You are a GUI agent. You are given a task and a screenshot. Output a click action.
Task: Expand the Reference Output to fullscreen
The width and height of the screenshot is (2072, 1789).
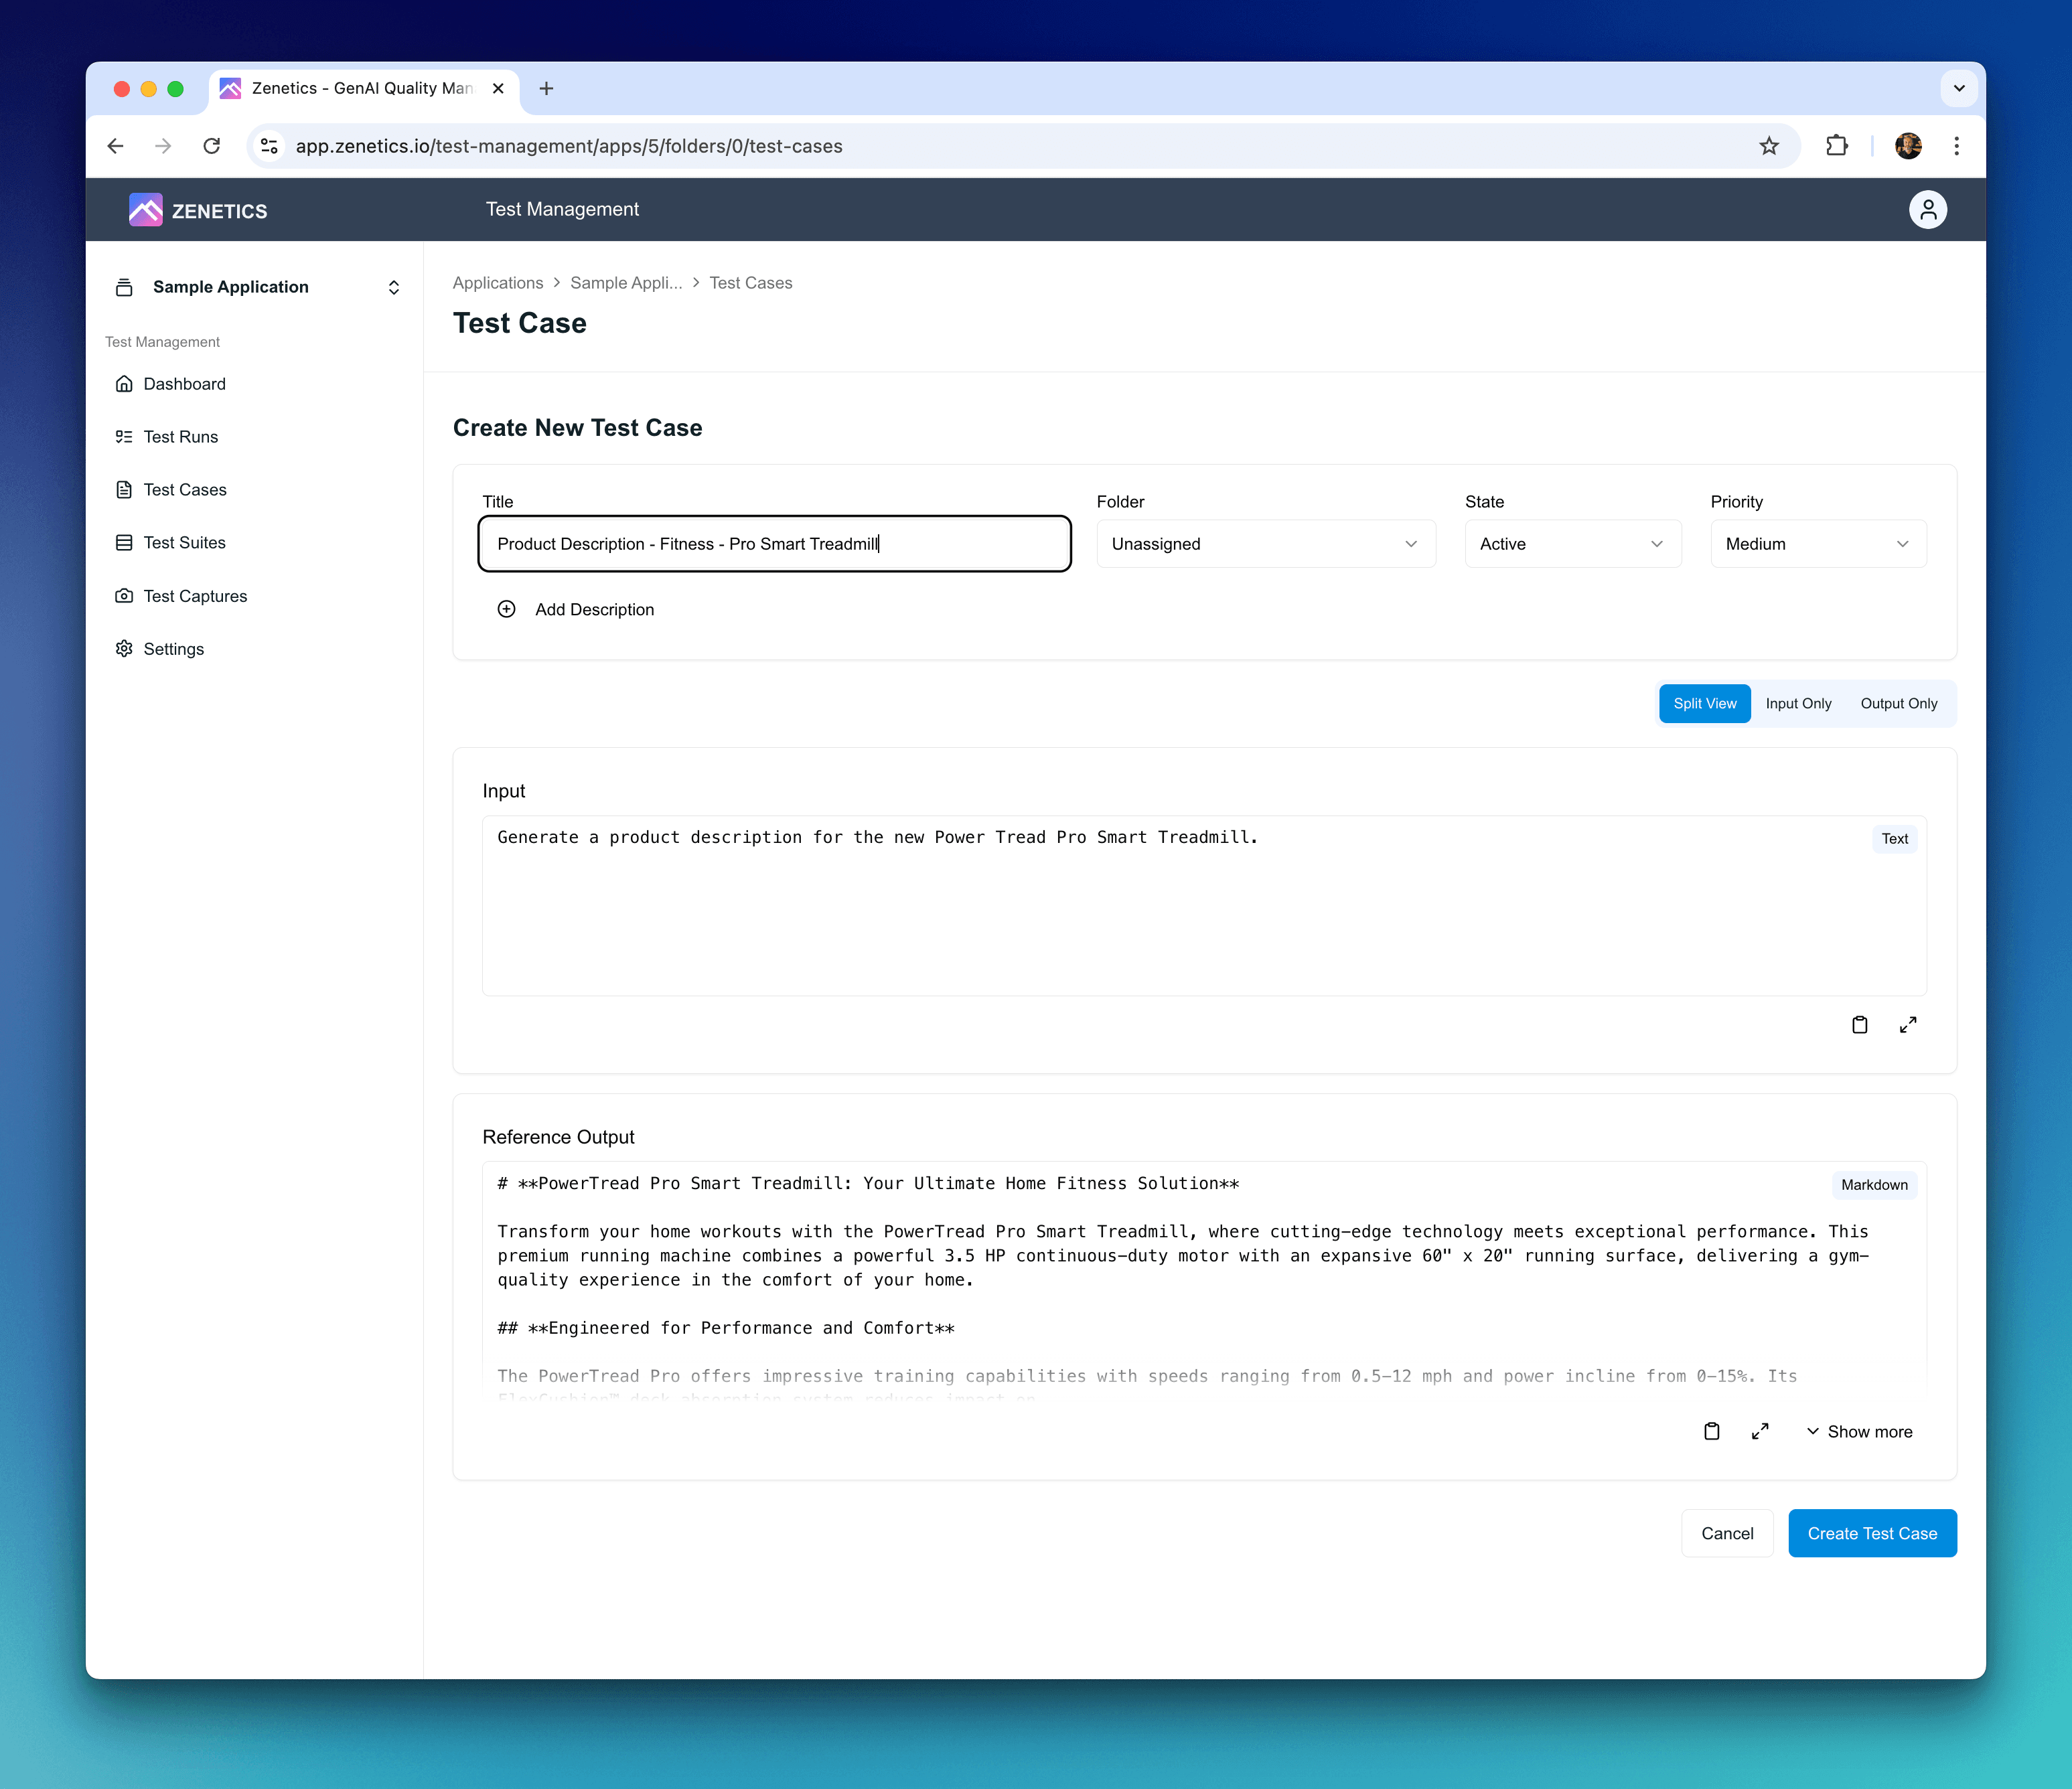[1760, 1431]
